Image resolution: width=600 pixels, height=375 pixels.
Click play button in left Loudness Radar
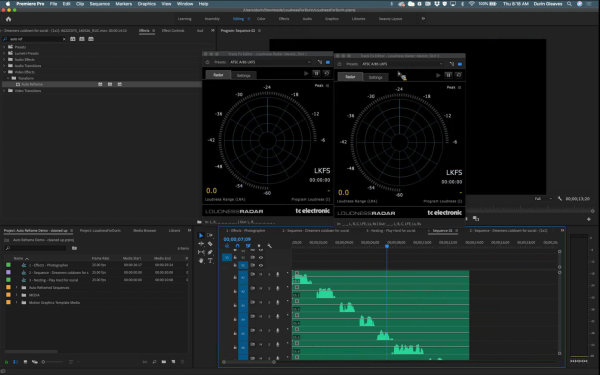306,73
